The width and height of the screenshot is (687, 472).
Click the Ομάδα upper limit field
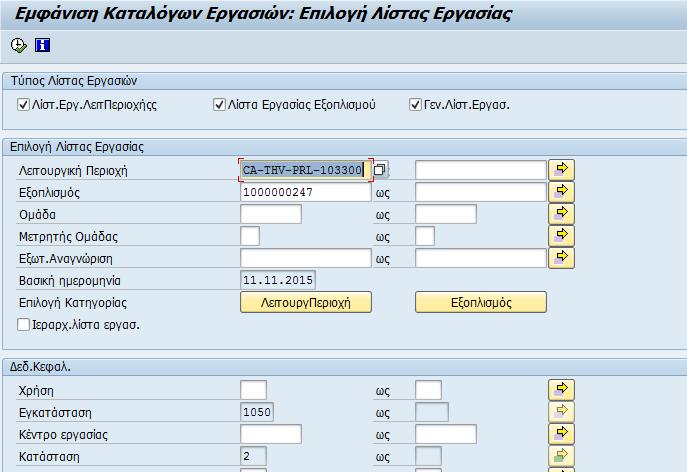446,214
